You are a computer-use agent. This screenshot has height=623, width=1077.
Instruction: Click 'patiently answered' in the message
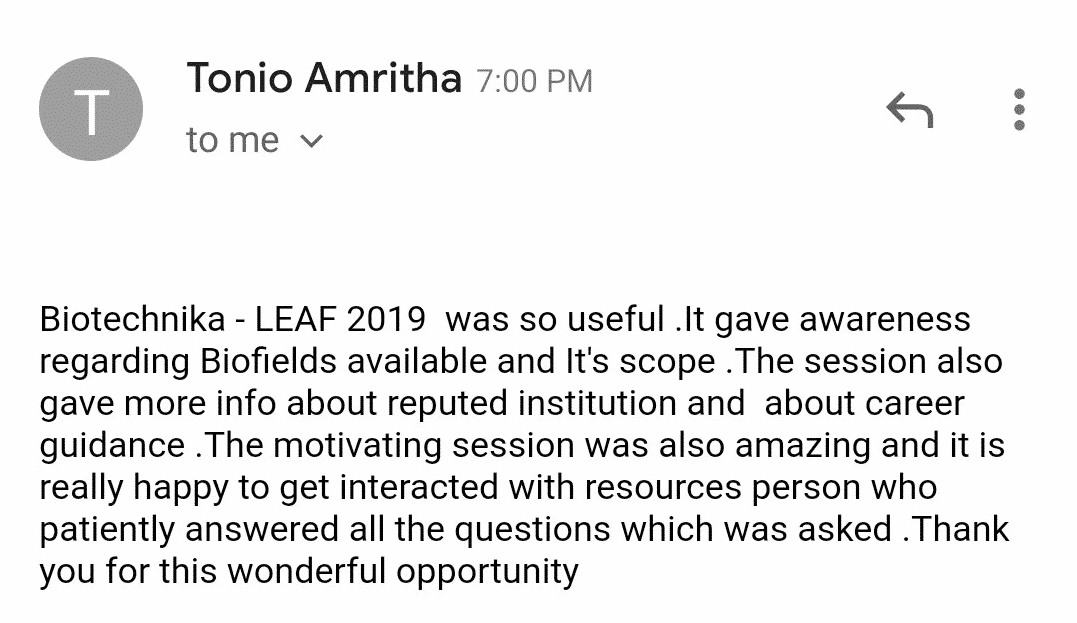coord(189,530)
